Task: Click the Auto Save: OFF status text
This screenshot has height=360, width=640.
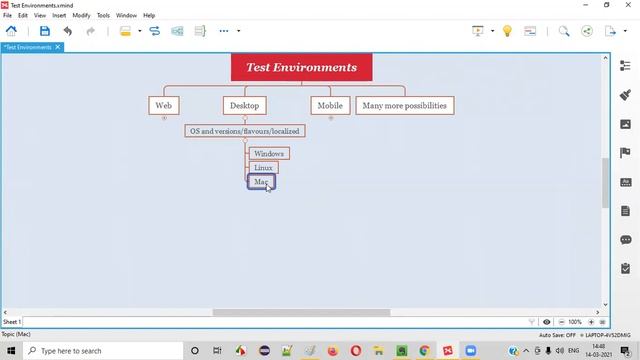Action: [557, 335]
